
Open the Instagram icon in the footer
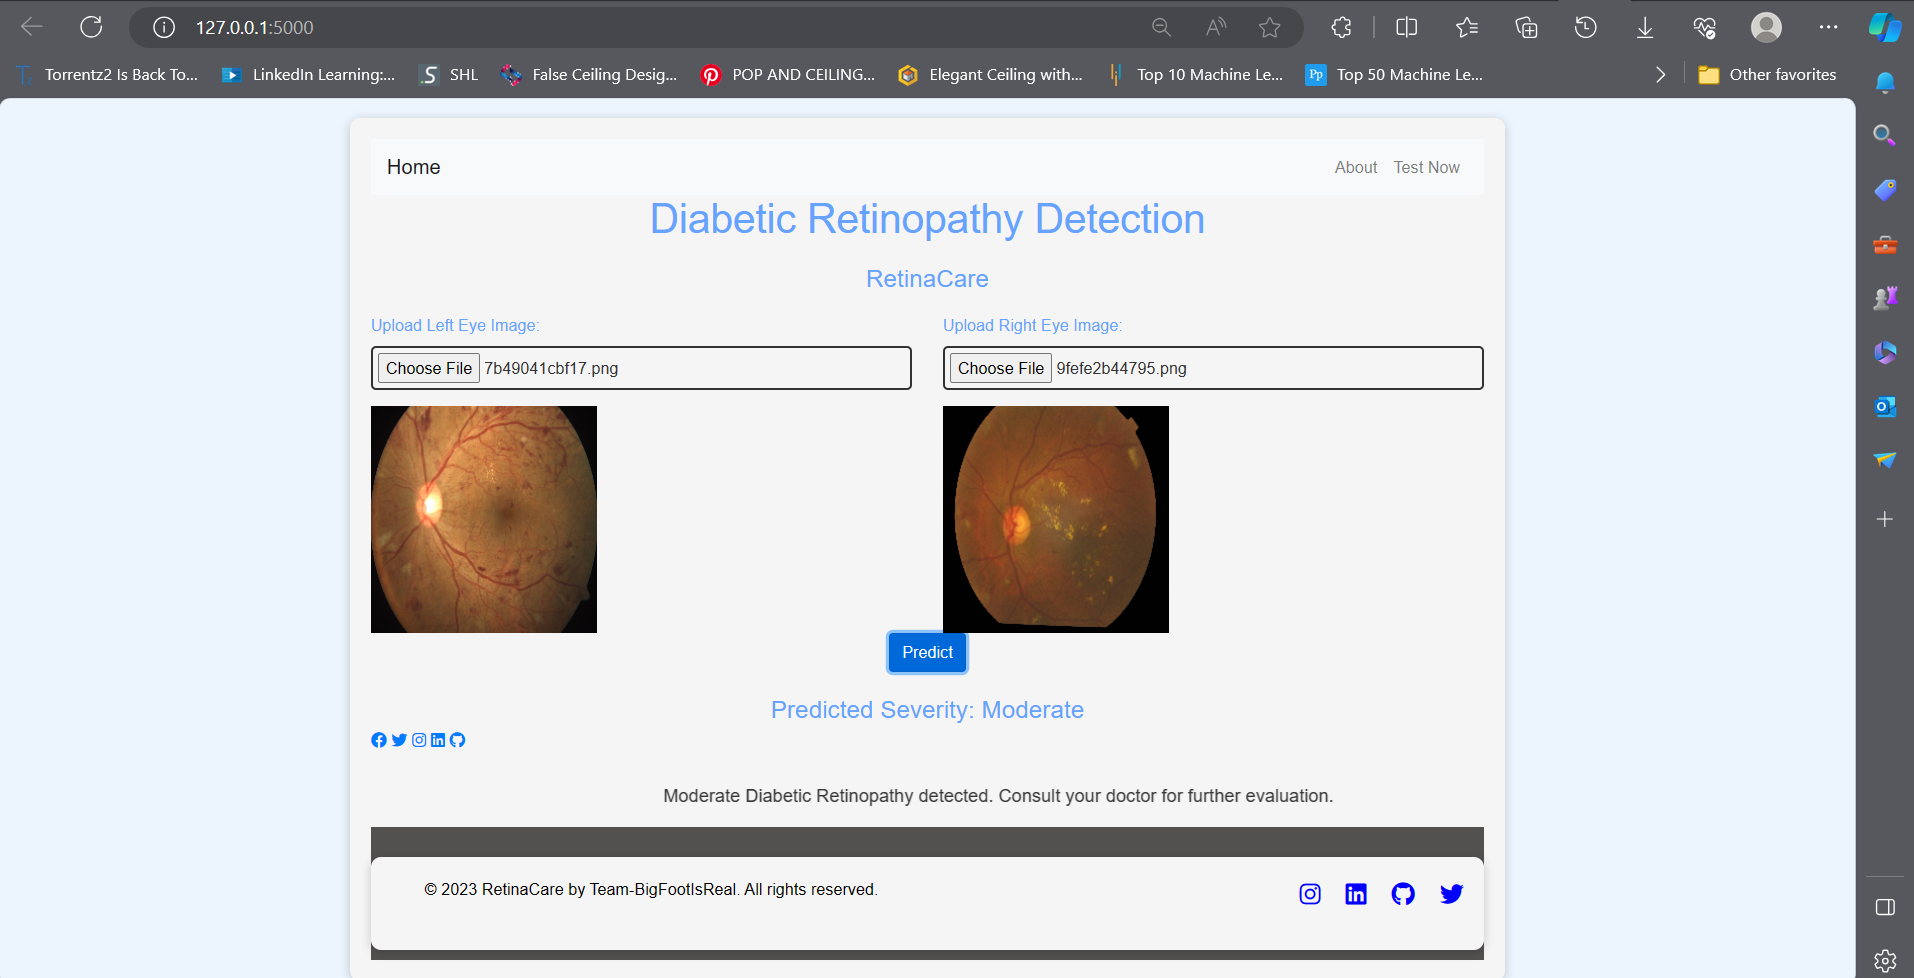(1310, 893)
